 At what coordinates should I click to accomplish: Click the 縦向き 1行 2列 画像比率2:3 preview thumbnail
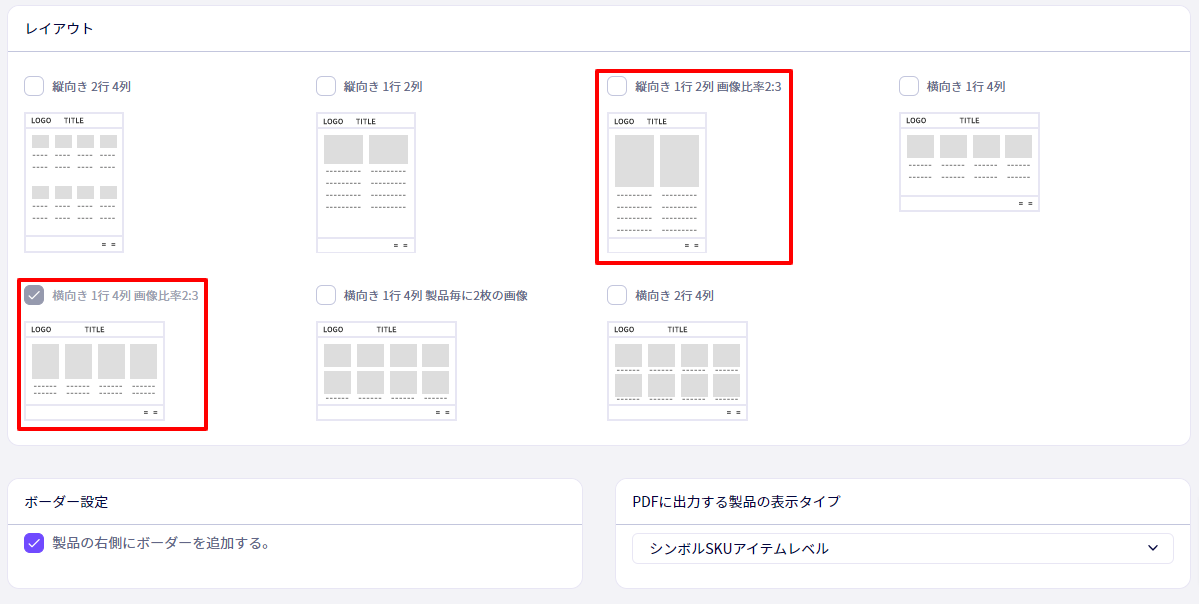pos(657,182)
